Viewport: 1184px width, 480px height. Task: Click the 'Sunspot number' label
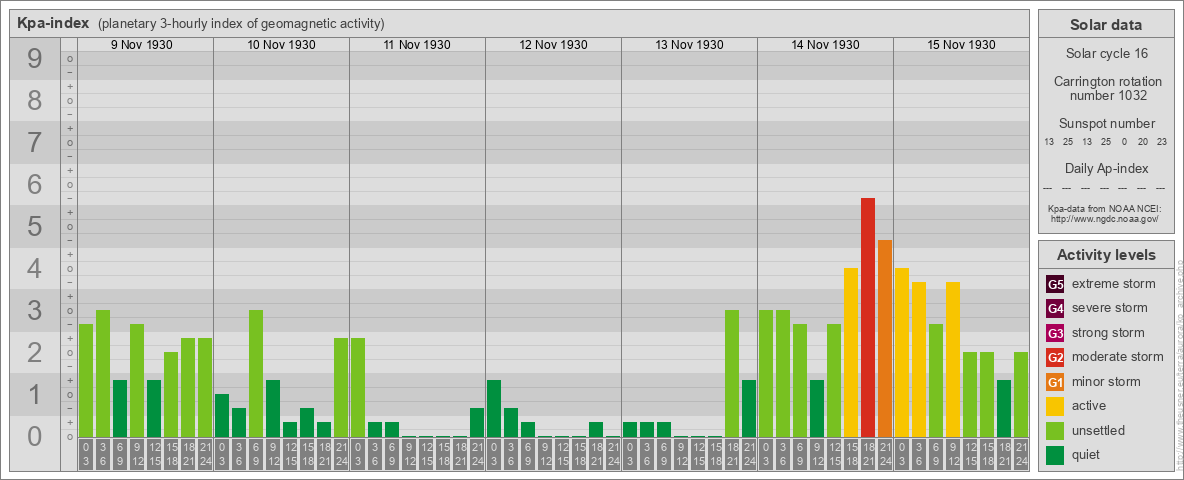1106,124
